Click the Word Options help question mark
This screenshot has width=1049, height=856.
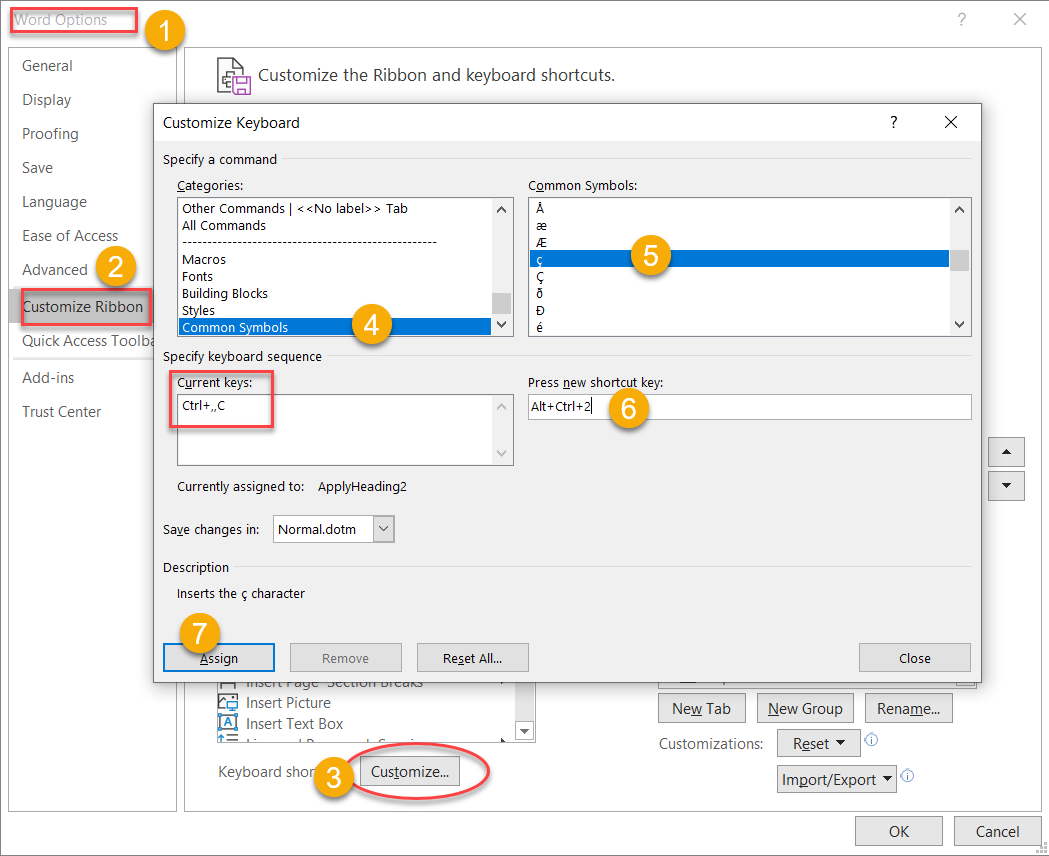pos(961,19)
